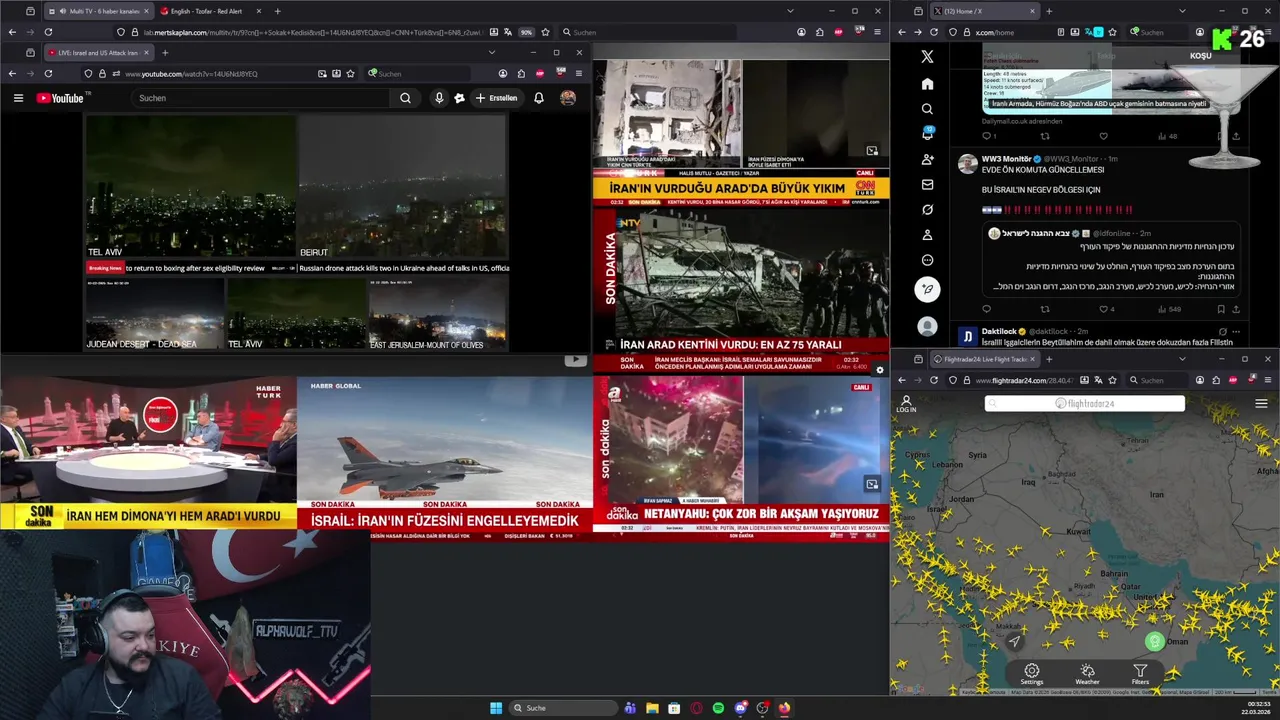
Task: Click Flightradar24 my-location arrow button
Action: click(1014, 641)
